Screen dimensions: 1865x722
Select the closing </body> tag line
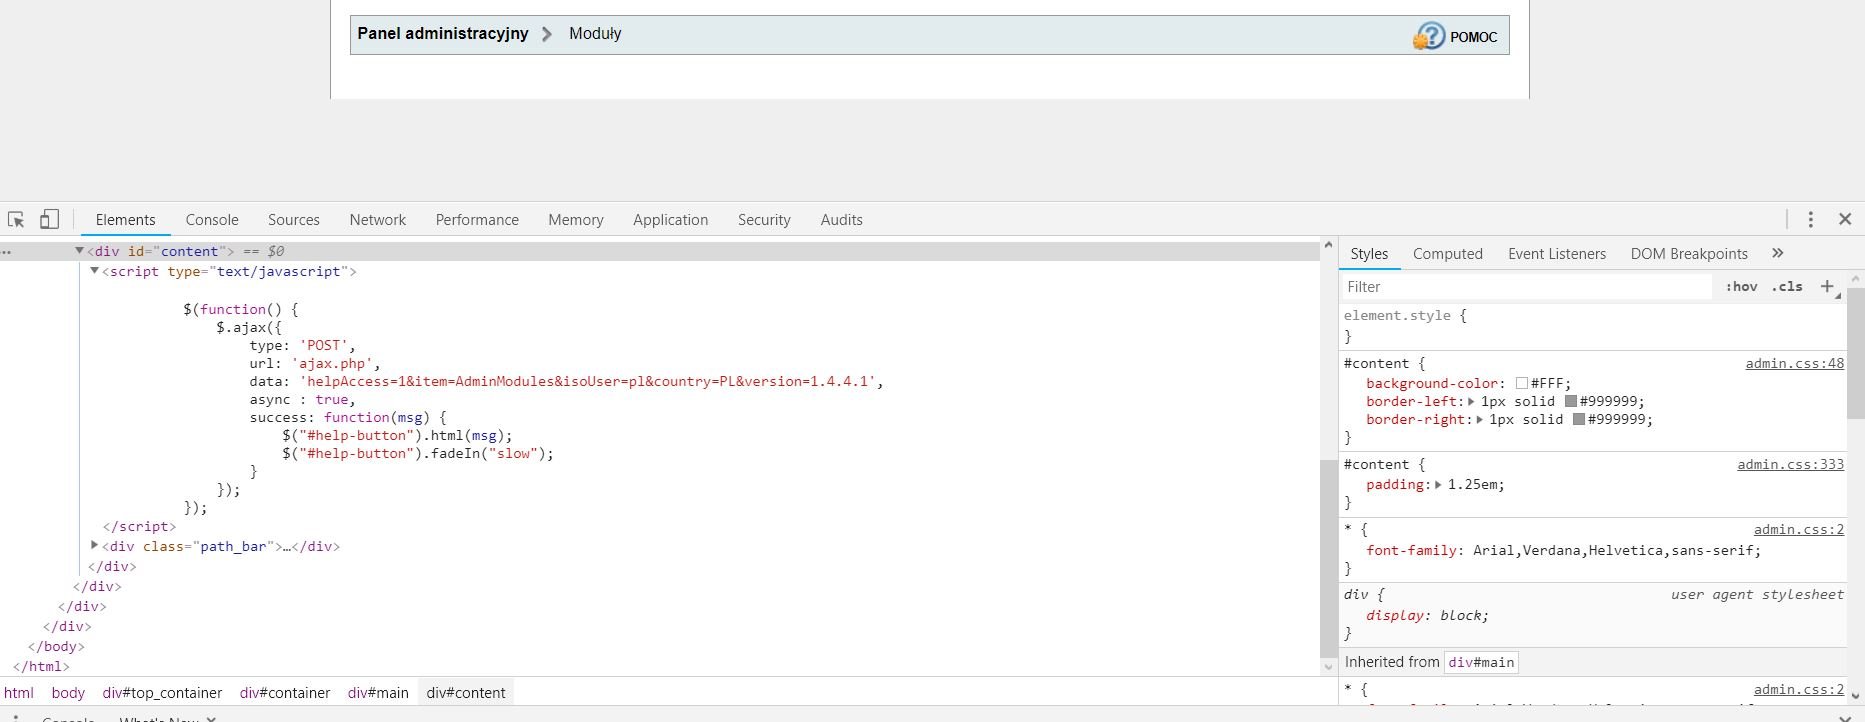click(56, 647)
